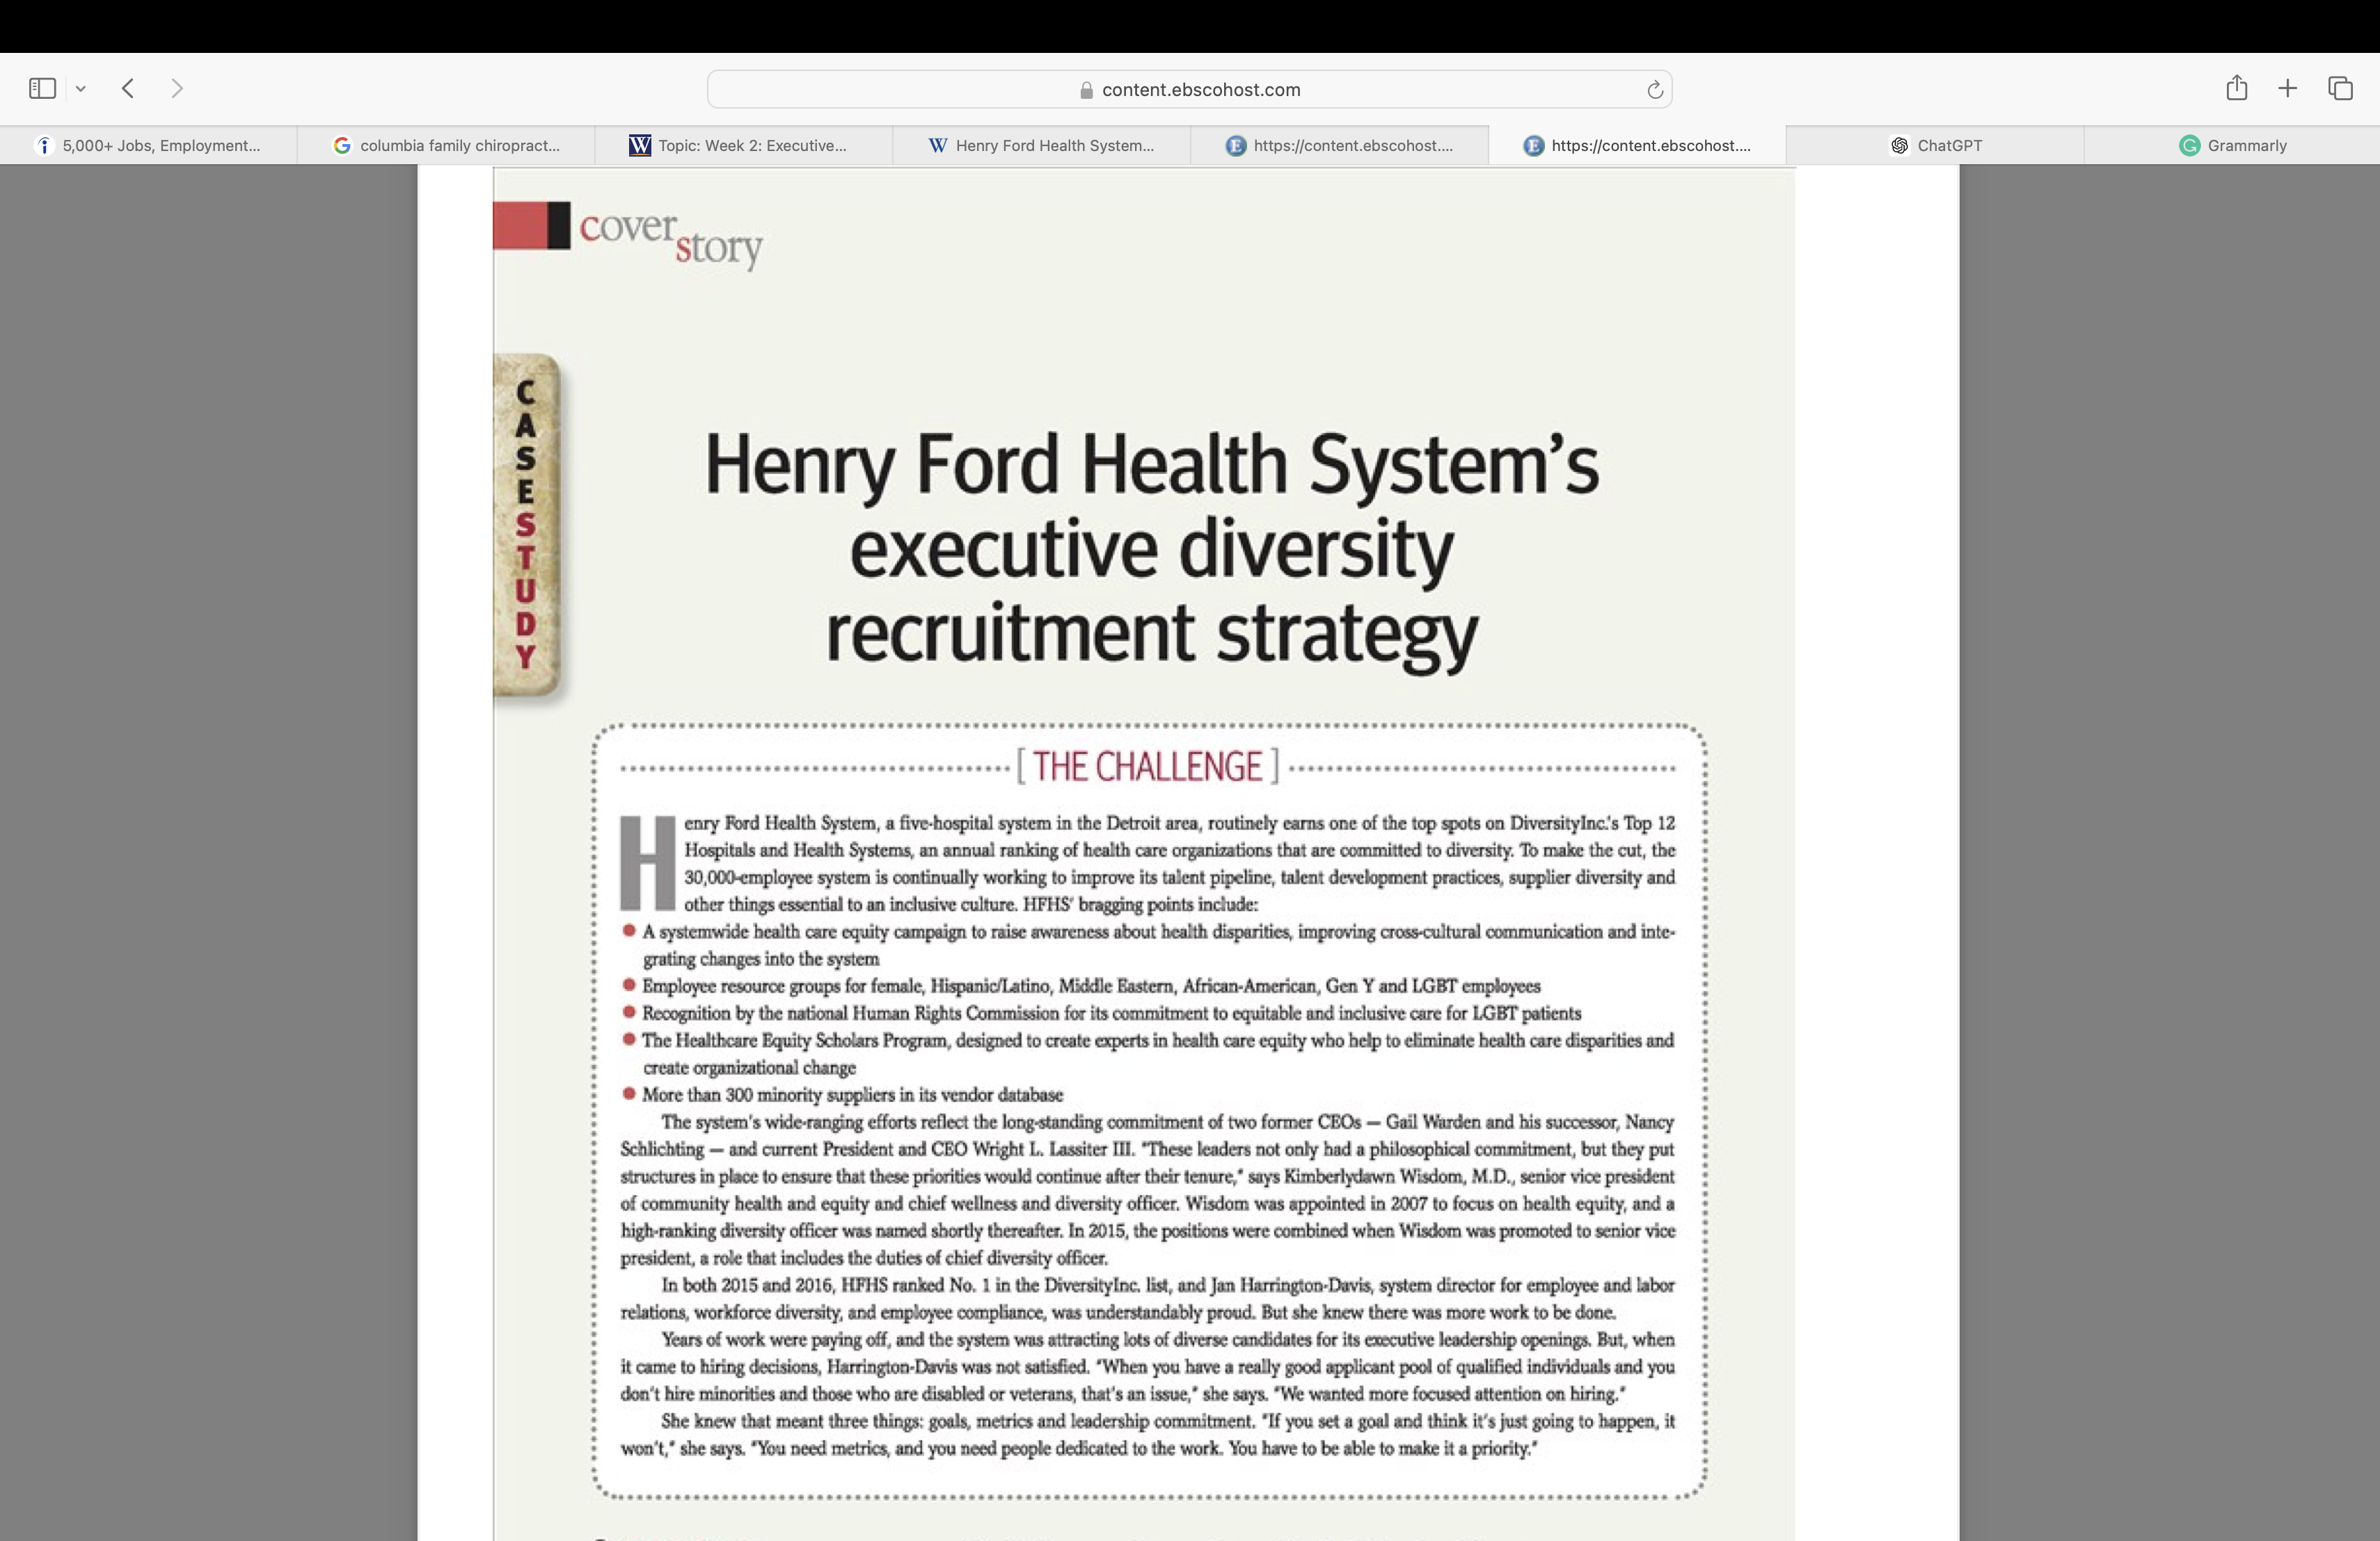Navigate back to the previous page

click(x=128, y=88)
